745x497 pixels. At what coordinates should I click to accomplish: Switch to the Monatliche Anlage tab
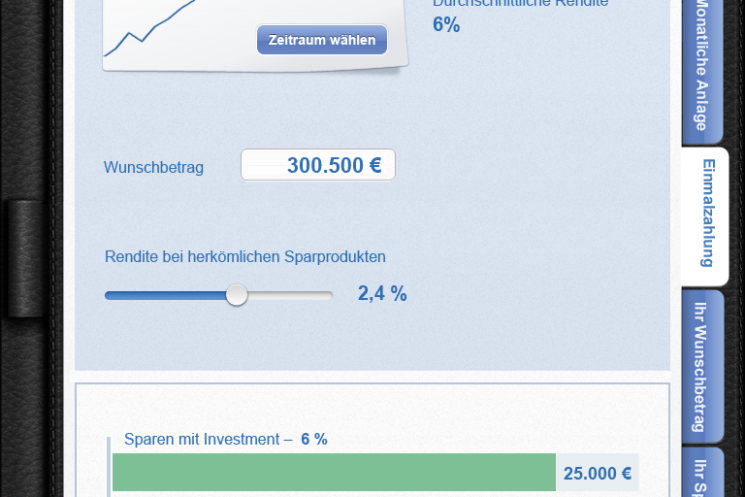(x=702, y=70)
